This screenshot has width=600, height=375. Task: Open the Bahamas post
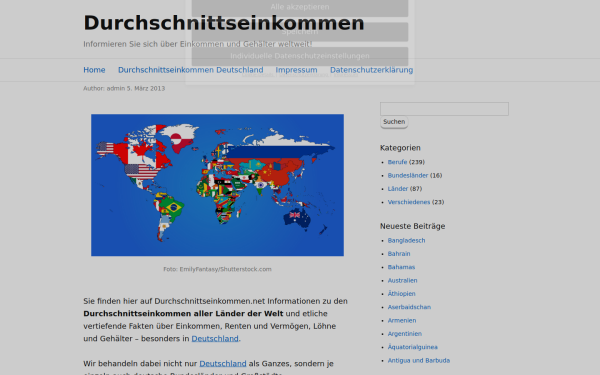tap(401, 267)
